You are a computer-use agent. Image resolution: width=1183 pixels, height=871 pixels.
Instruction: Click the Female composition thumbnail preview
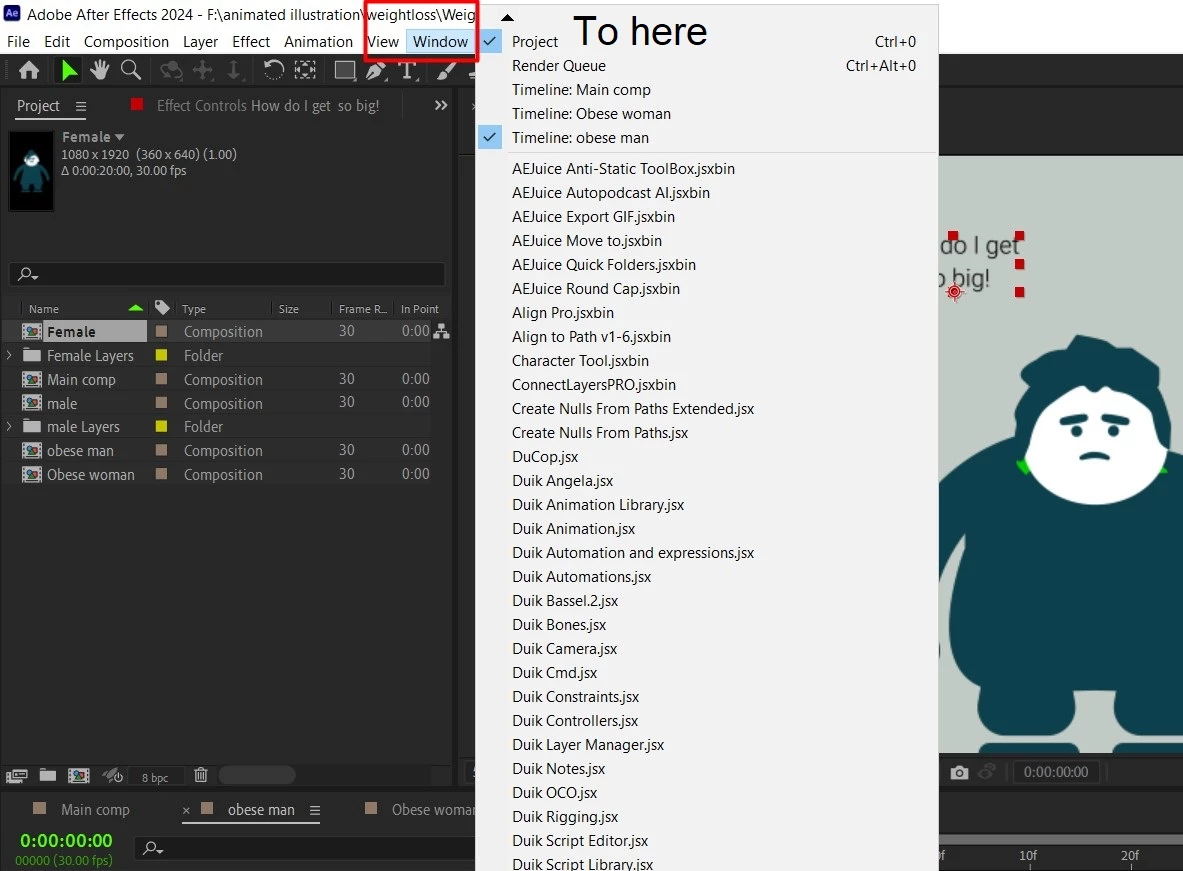(x=31, y=171)
